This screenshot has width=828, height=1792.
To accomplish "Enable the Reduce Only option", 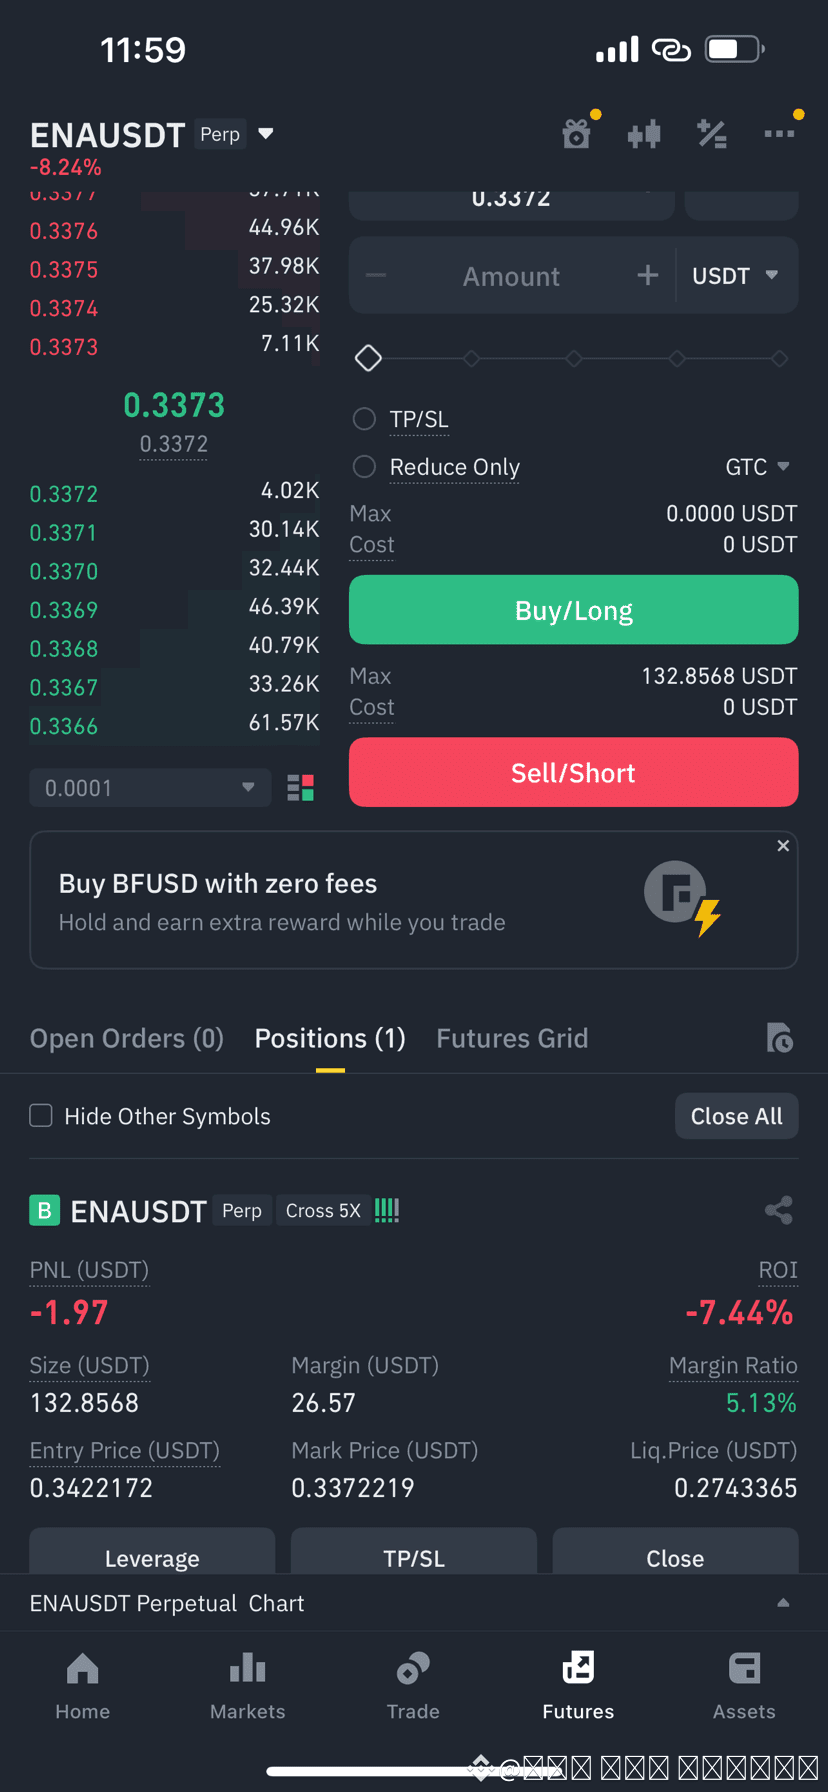I will [x=364, y=467].
